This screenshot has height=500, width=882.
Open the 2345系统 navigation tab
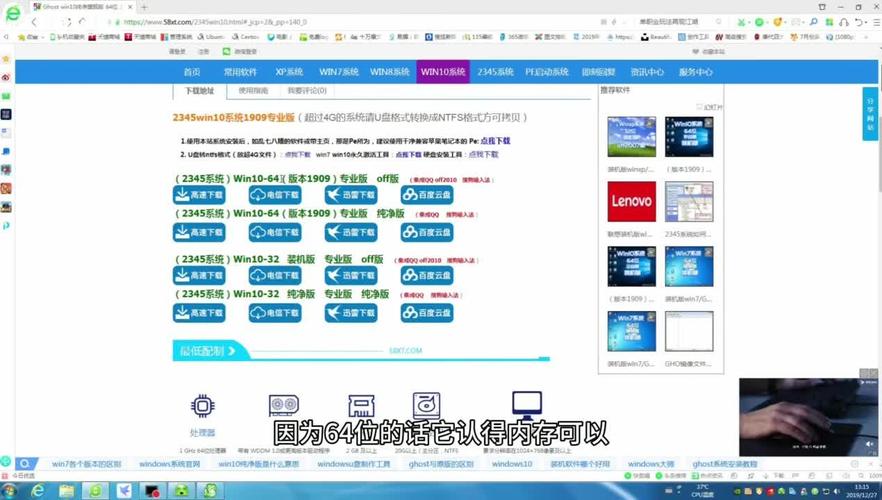tap(496, 72)
